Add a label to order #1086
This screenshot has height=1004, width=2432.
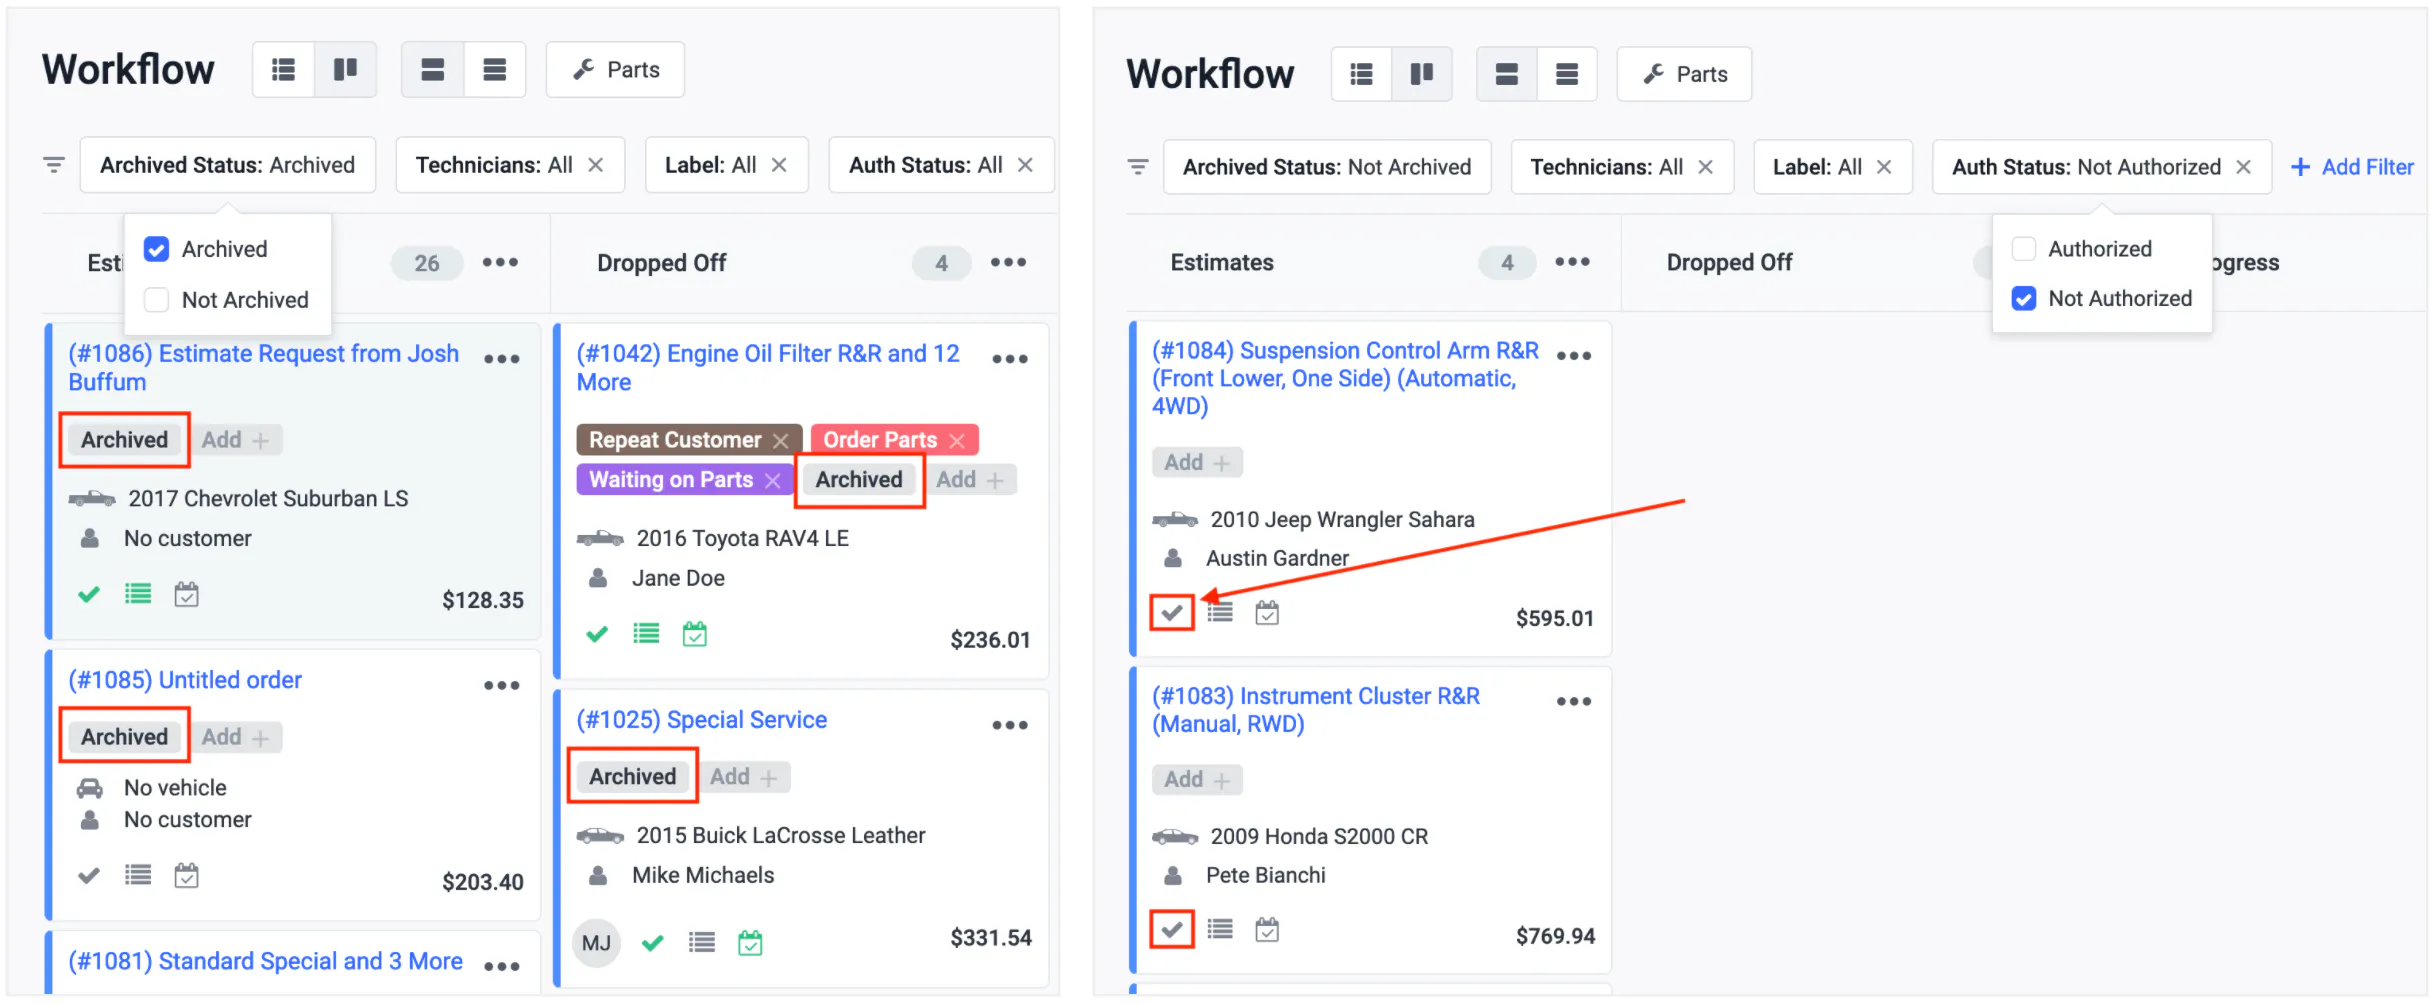point(236,440)
